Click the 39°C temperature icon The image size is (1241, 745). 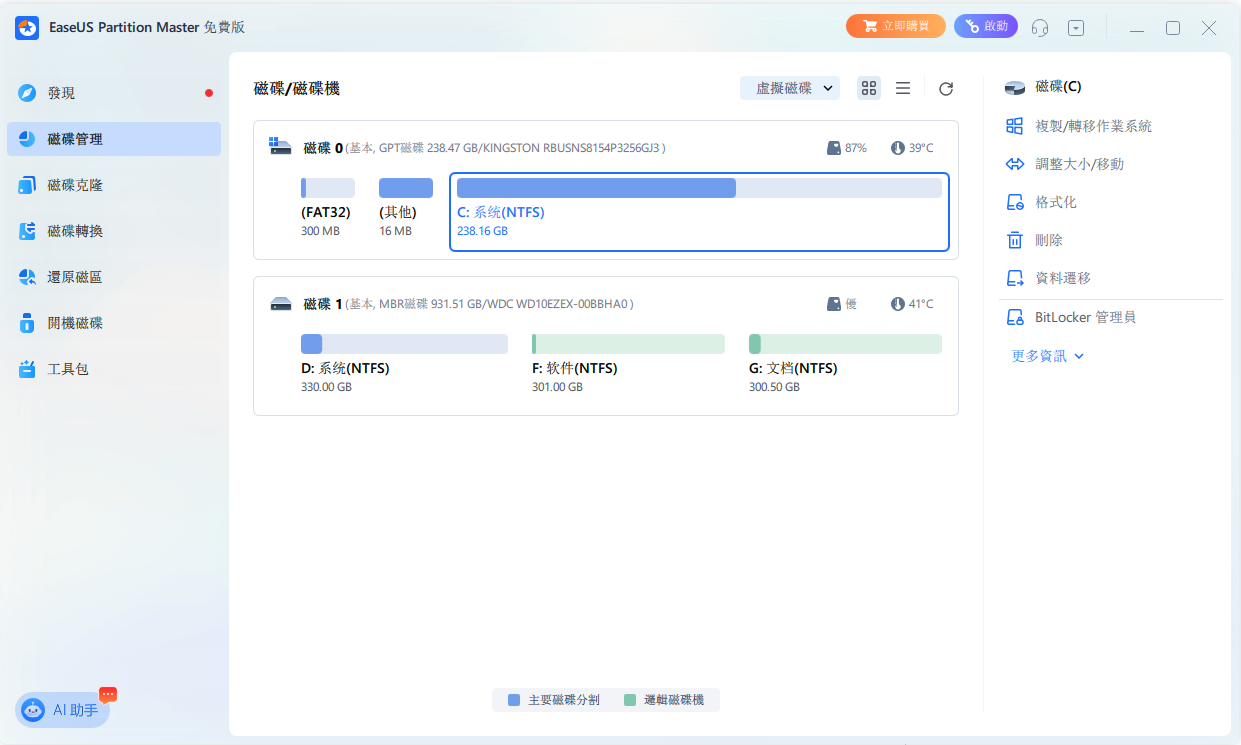click(898, 148)
